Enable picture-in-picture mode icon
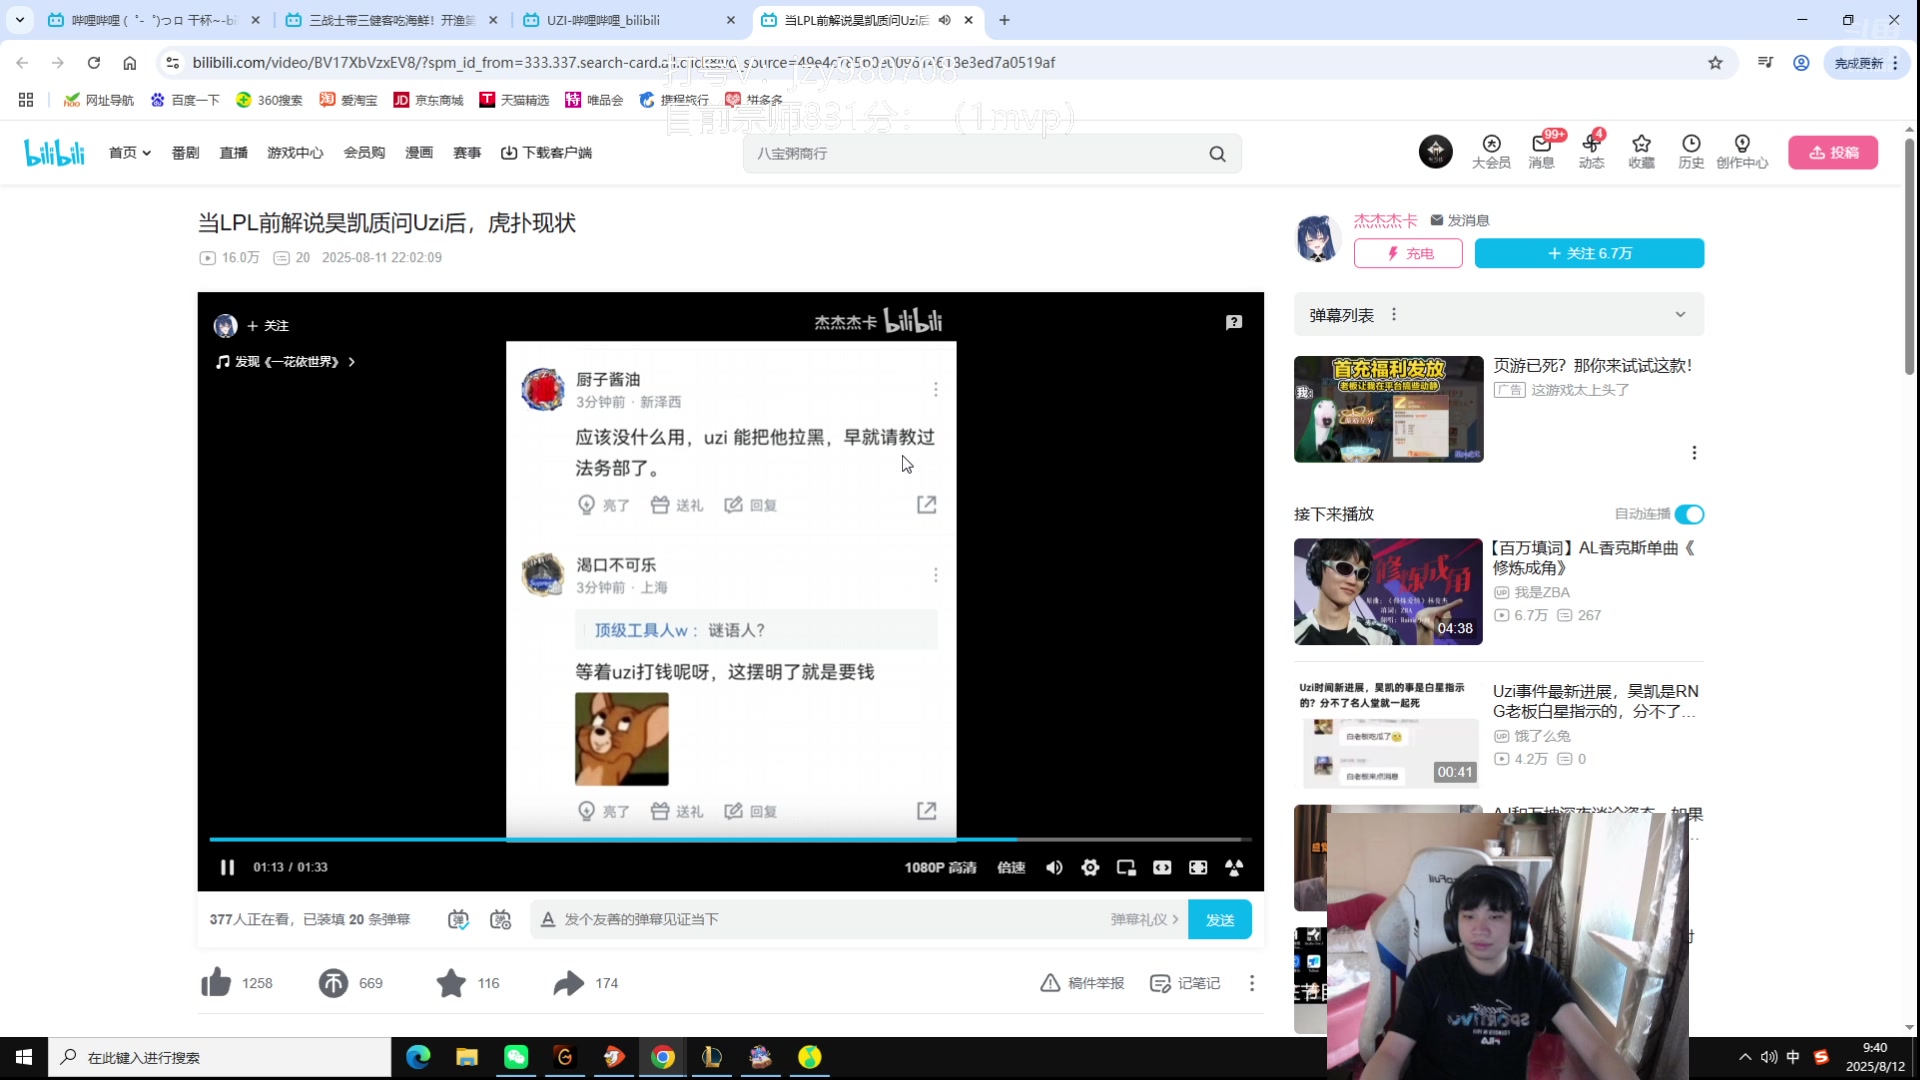 1126,867
